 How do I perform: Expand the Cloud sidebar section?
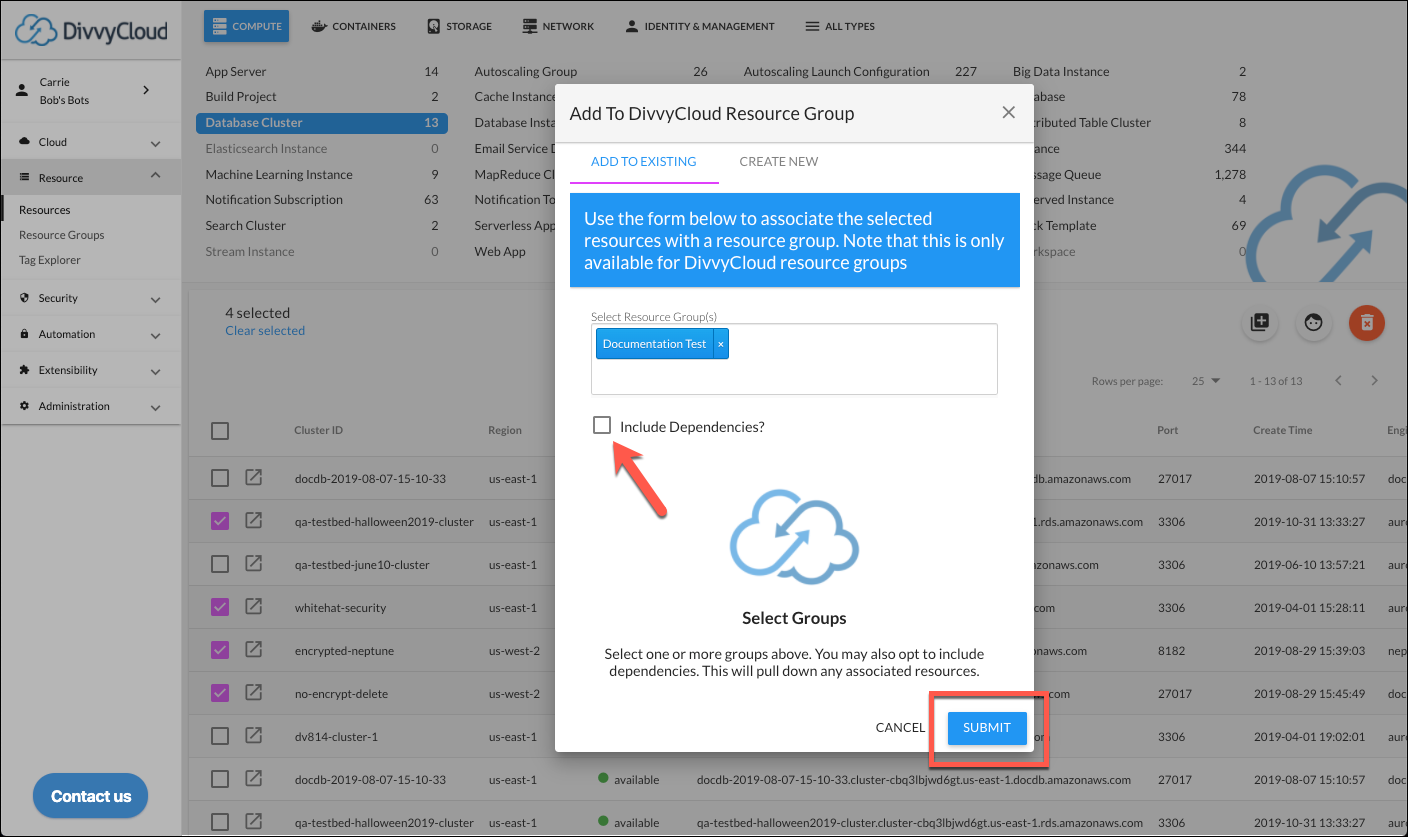coord(90,142)
